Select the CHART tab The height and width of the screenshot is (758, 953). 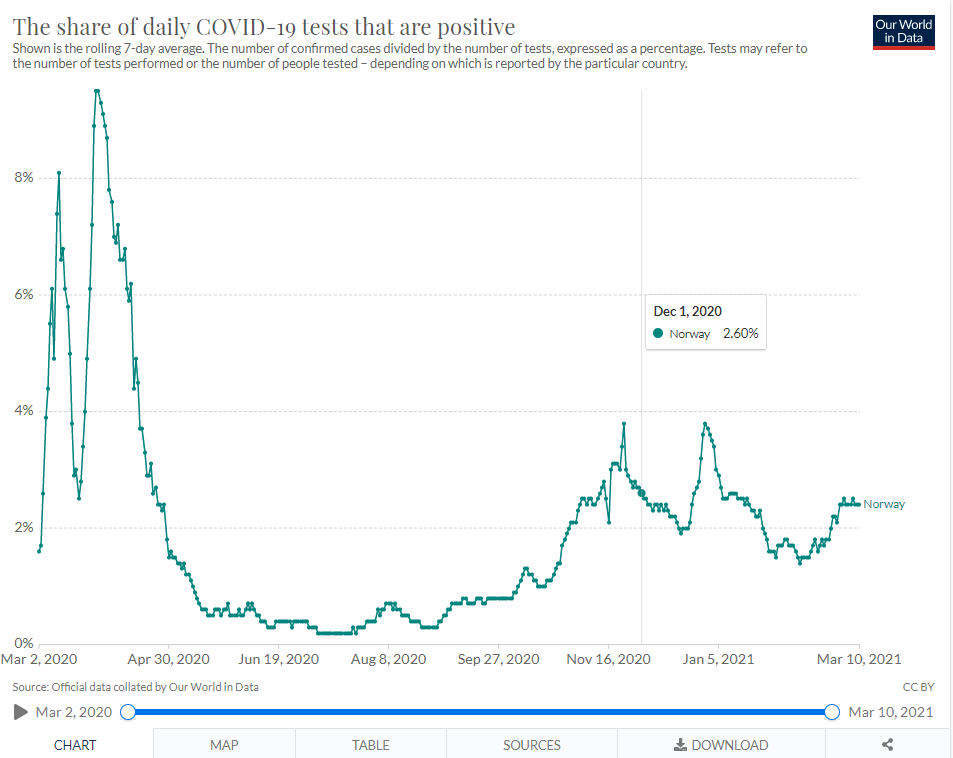point(75,745)
